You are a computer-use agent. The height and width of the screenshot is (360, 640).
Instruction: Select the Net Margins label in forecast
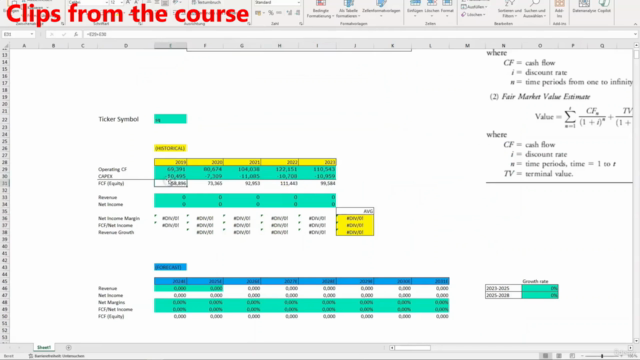tap(111, 302)
